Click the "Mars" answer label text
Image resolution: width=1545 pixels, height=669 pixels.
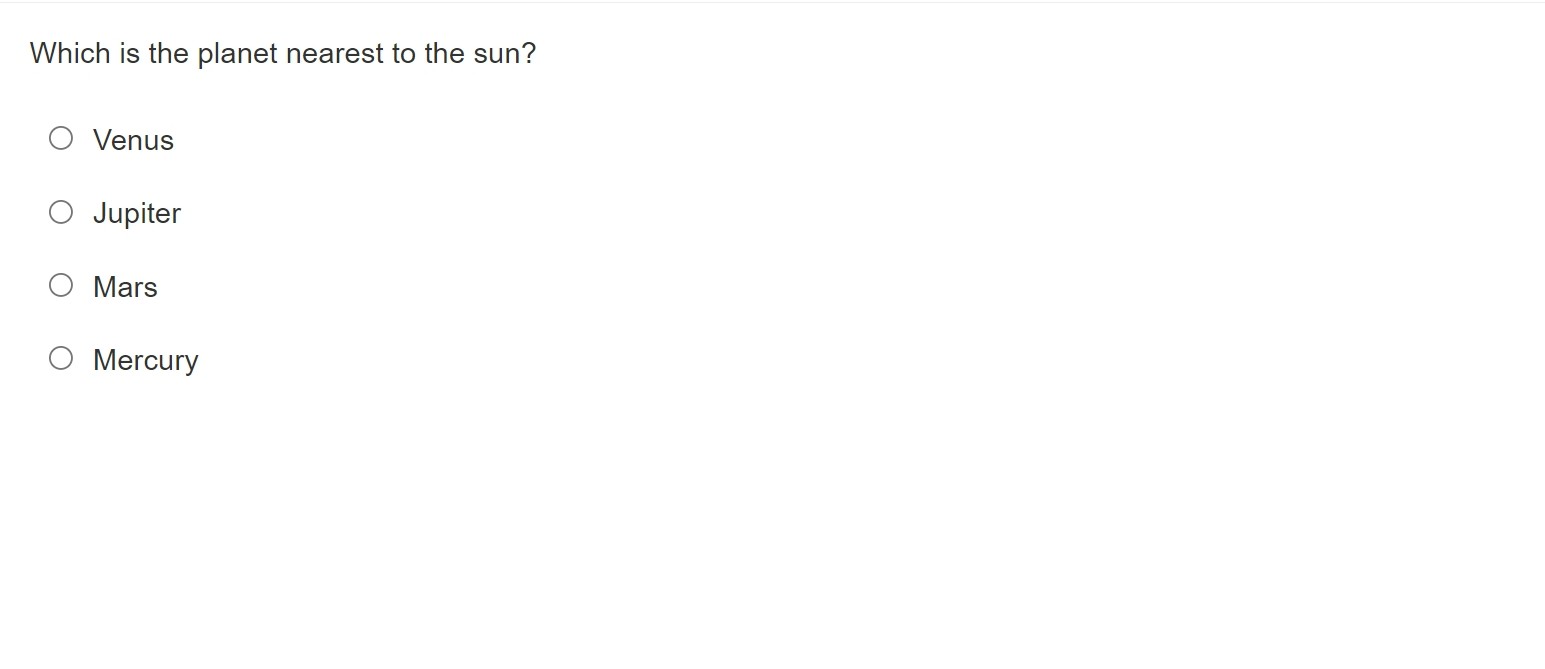[x=125, y=287]
